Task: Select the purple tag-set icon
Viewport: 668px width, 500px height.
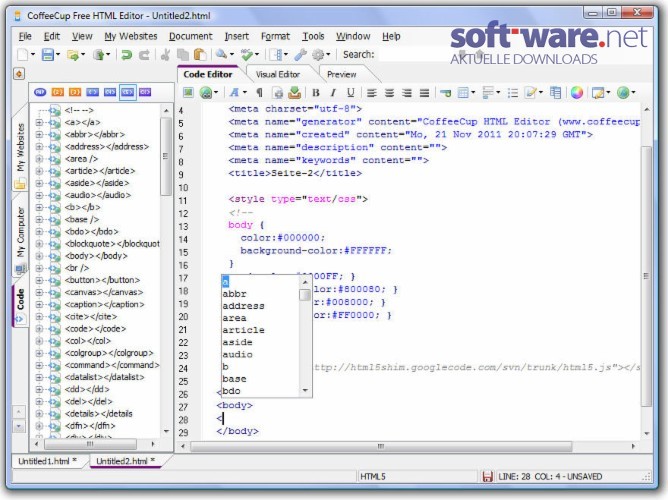Action: [145, 92]
